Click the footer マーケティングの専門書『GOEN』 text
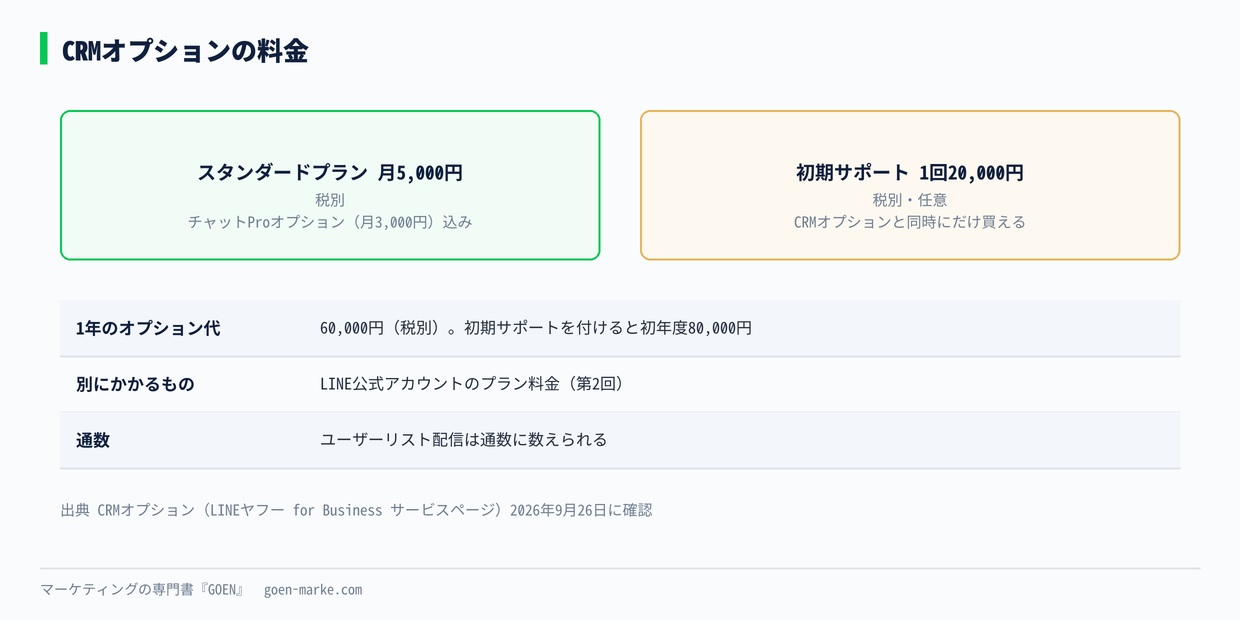This screenshot has height=620, width=1240. point(143,590)
